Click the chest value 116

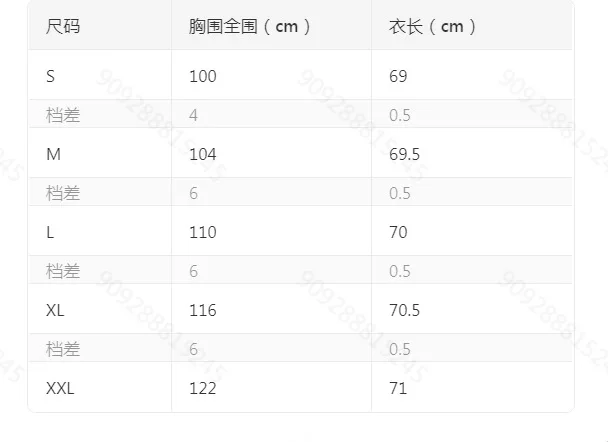pos(202,310)
